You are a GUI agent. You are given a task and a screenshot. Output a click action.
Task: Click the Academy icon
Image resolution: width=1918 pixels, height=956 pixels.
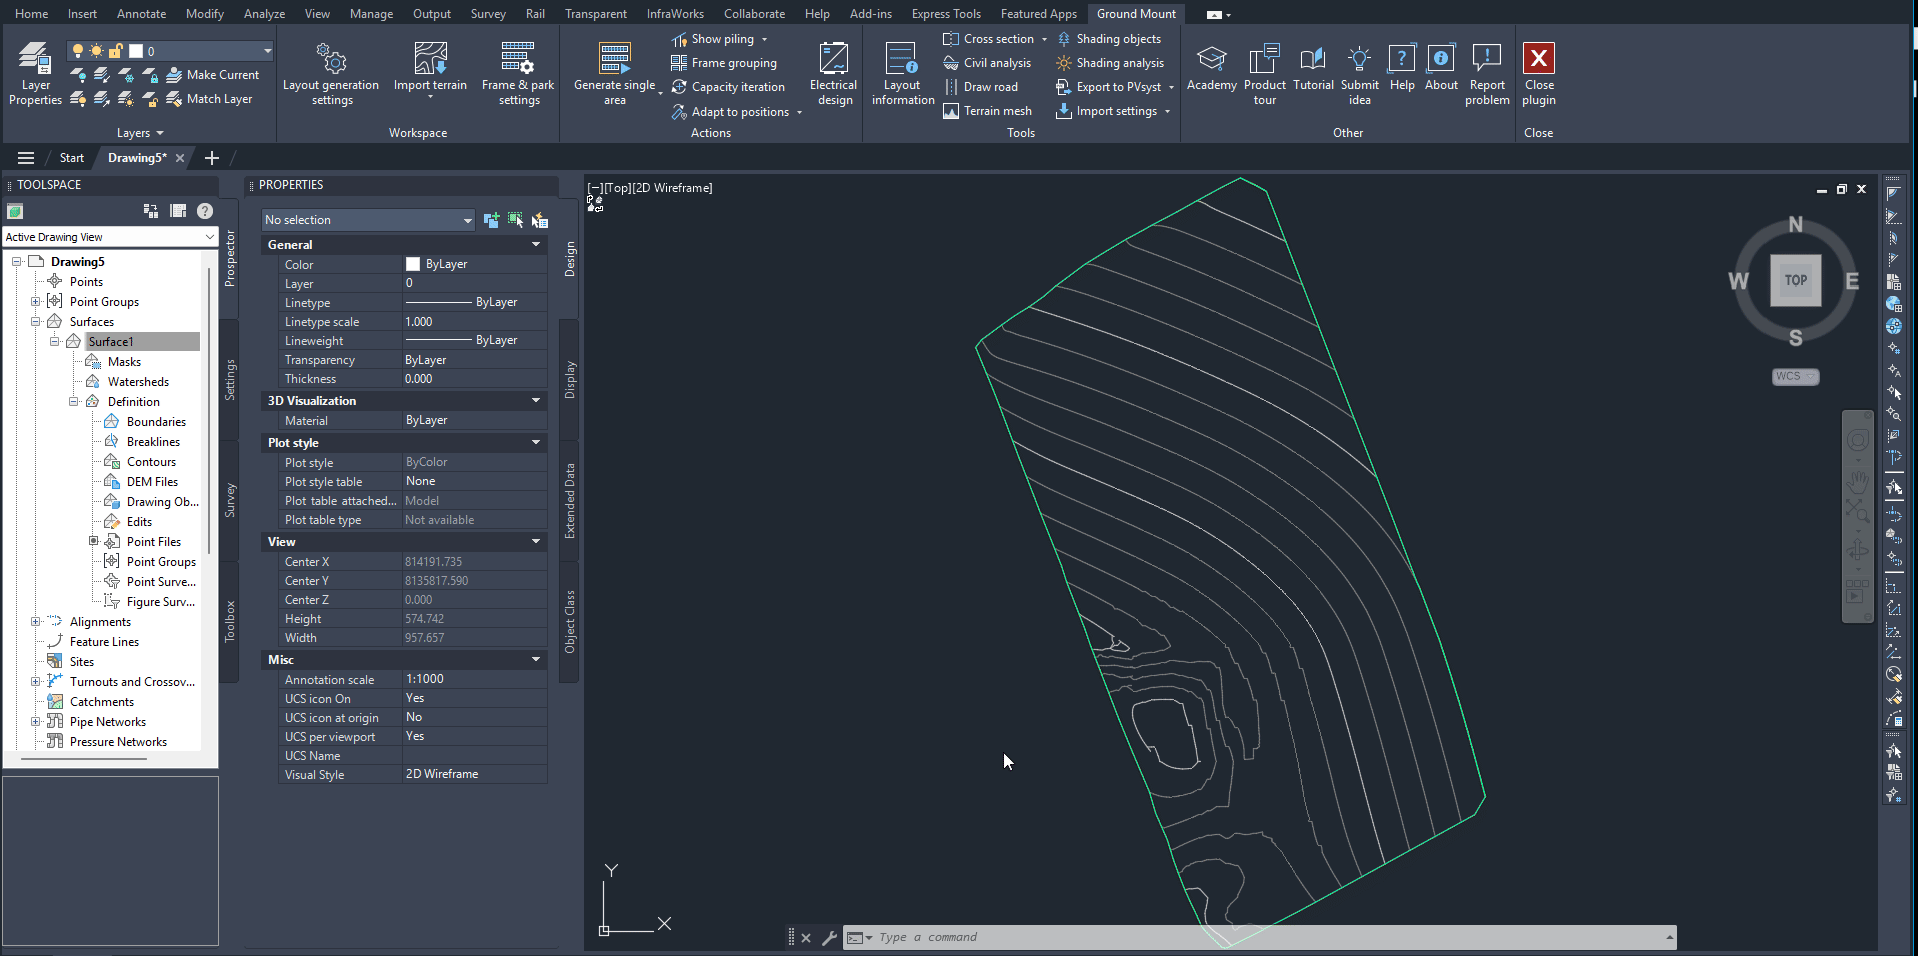1212,68
